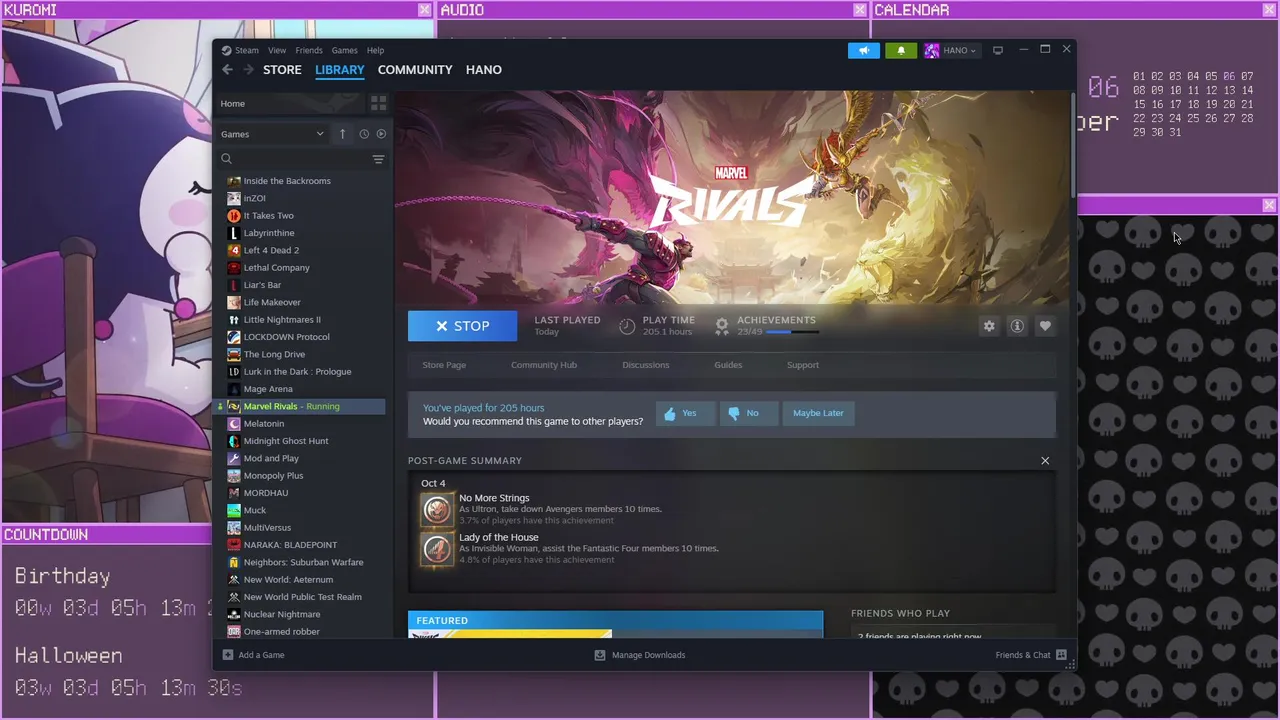Click the achievements progress bar
Viewport: 1280px width, 720px height.
[792, 332]
